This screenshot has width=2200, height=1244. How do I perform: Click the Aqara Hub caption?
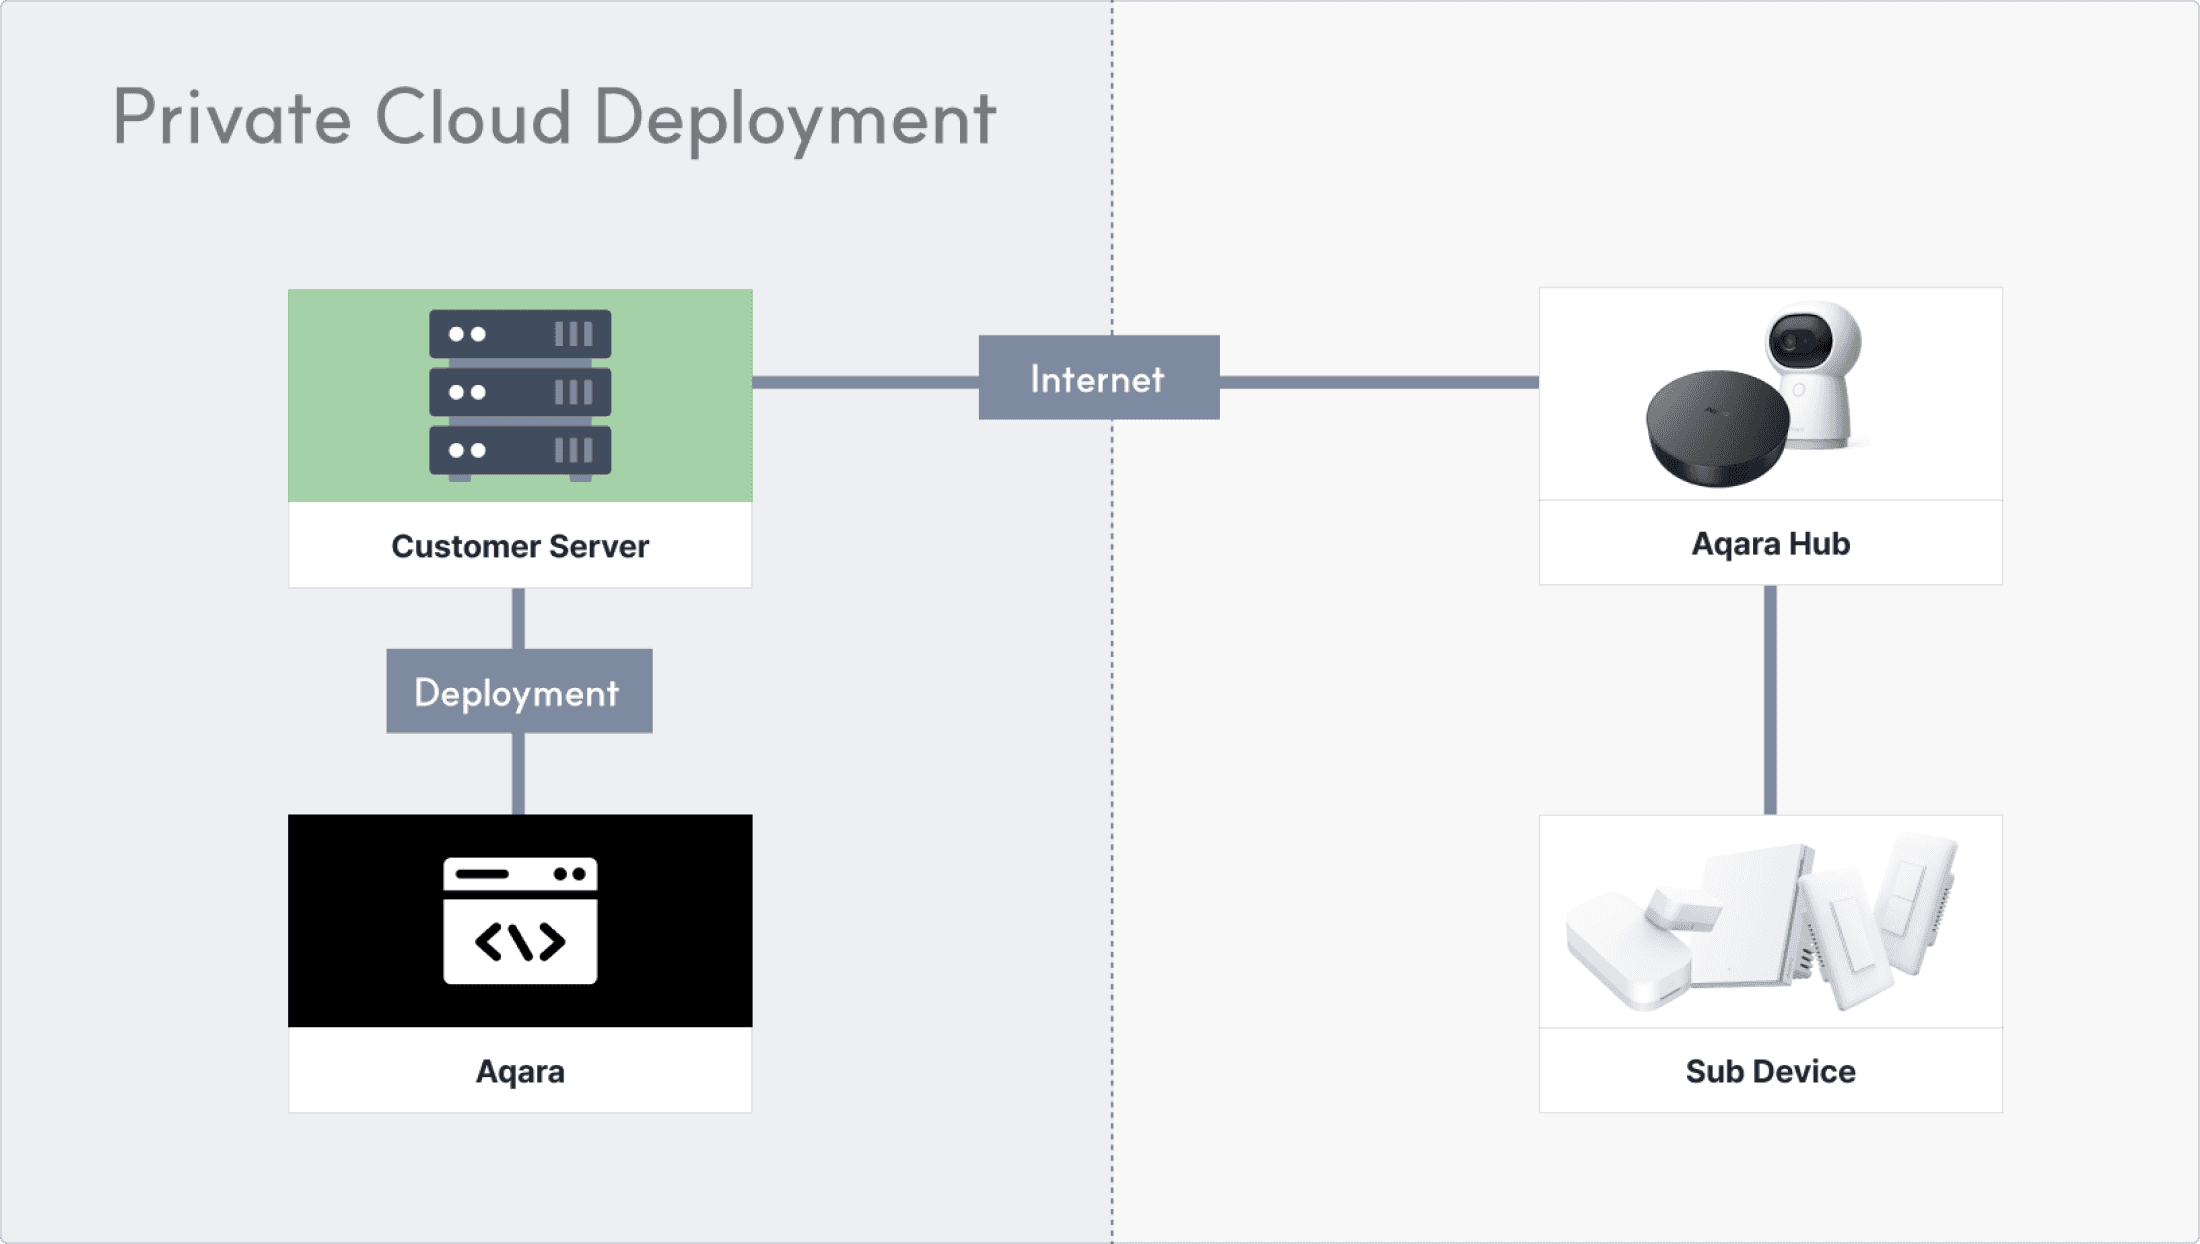(x=1771, y=543)
